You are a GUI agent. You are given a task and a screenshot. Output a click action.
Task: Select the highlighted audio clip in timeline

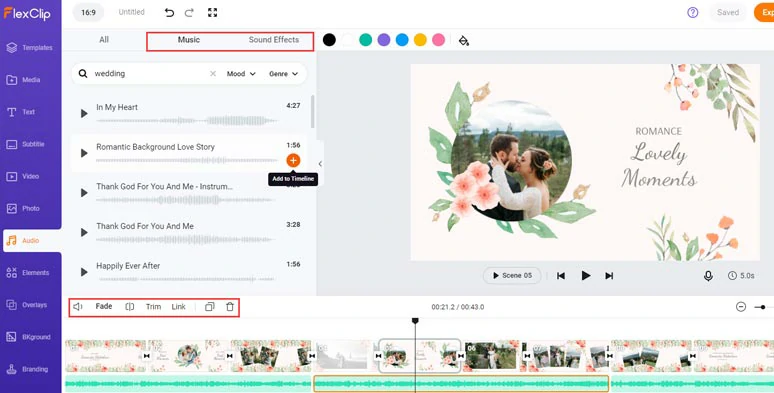(461, 384)
